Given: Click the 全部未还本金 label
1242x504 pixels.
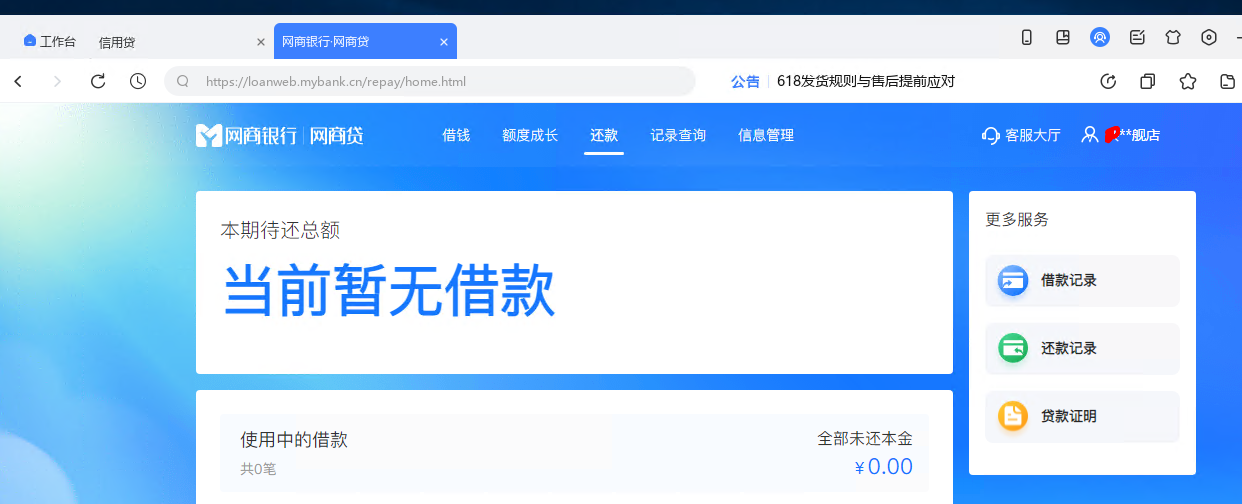Looking at the screenshot, I should pos(865,438).
